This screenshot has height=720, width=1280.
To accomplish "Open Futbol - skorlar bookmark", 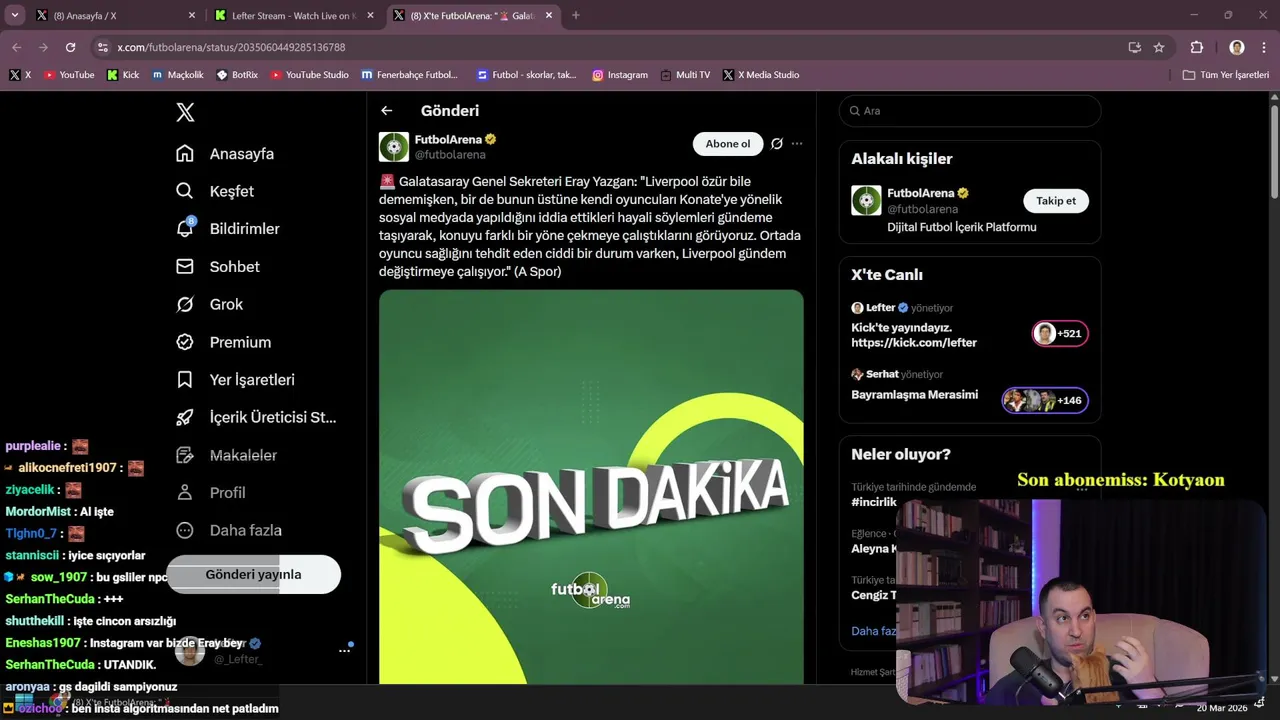I will pos(527,75).
